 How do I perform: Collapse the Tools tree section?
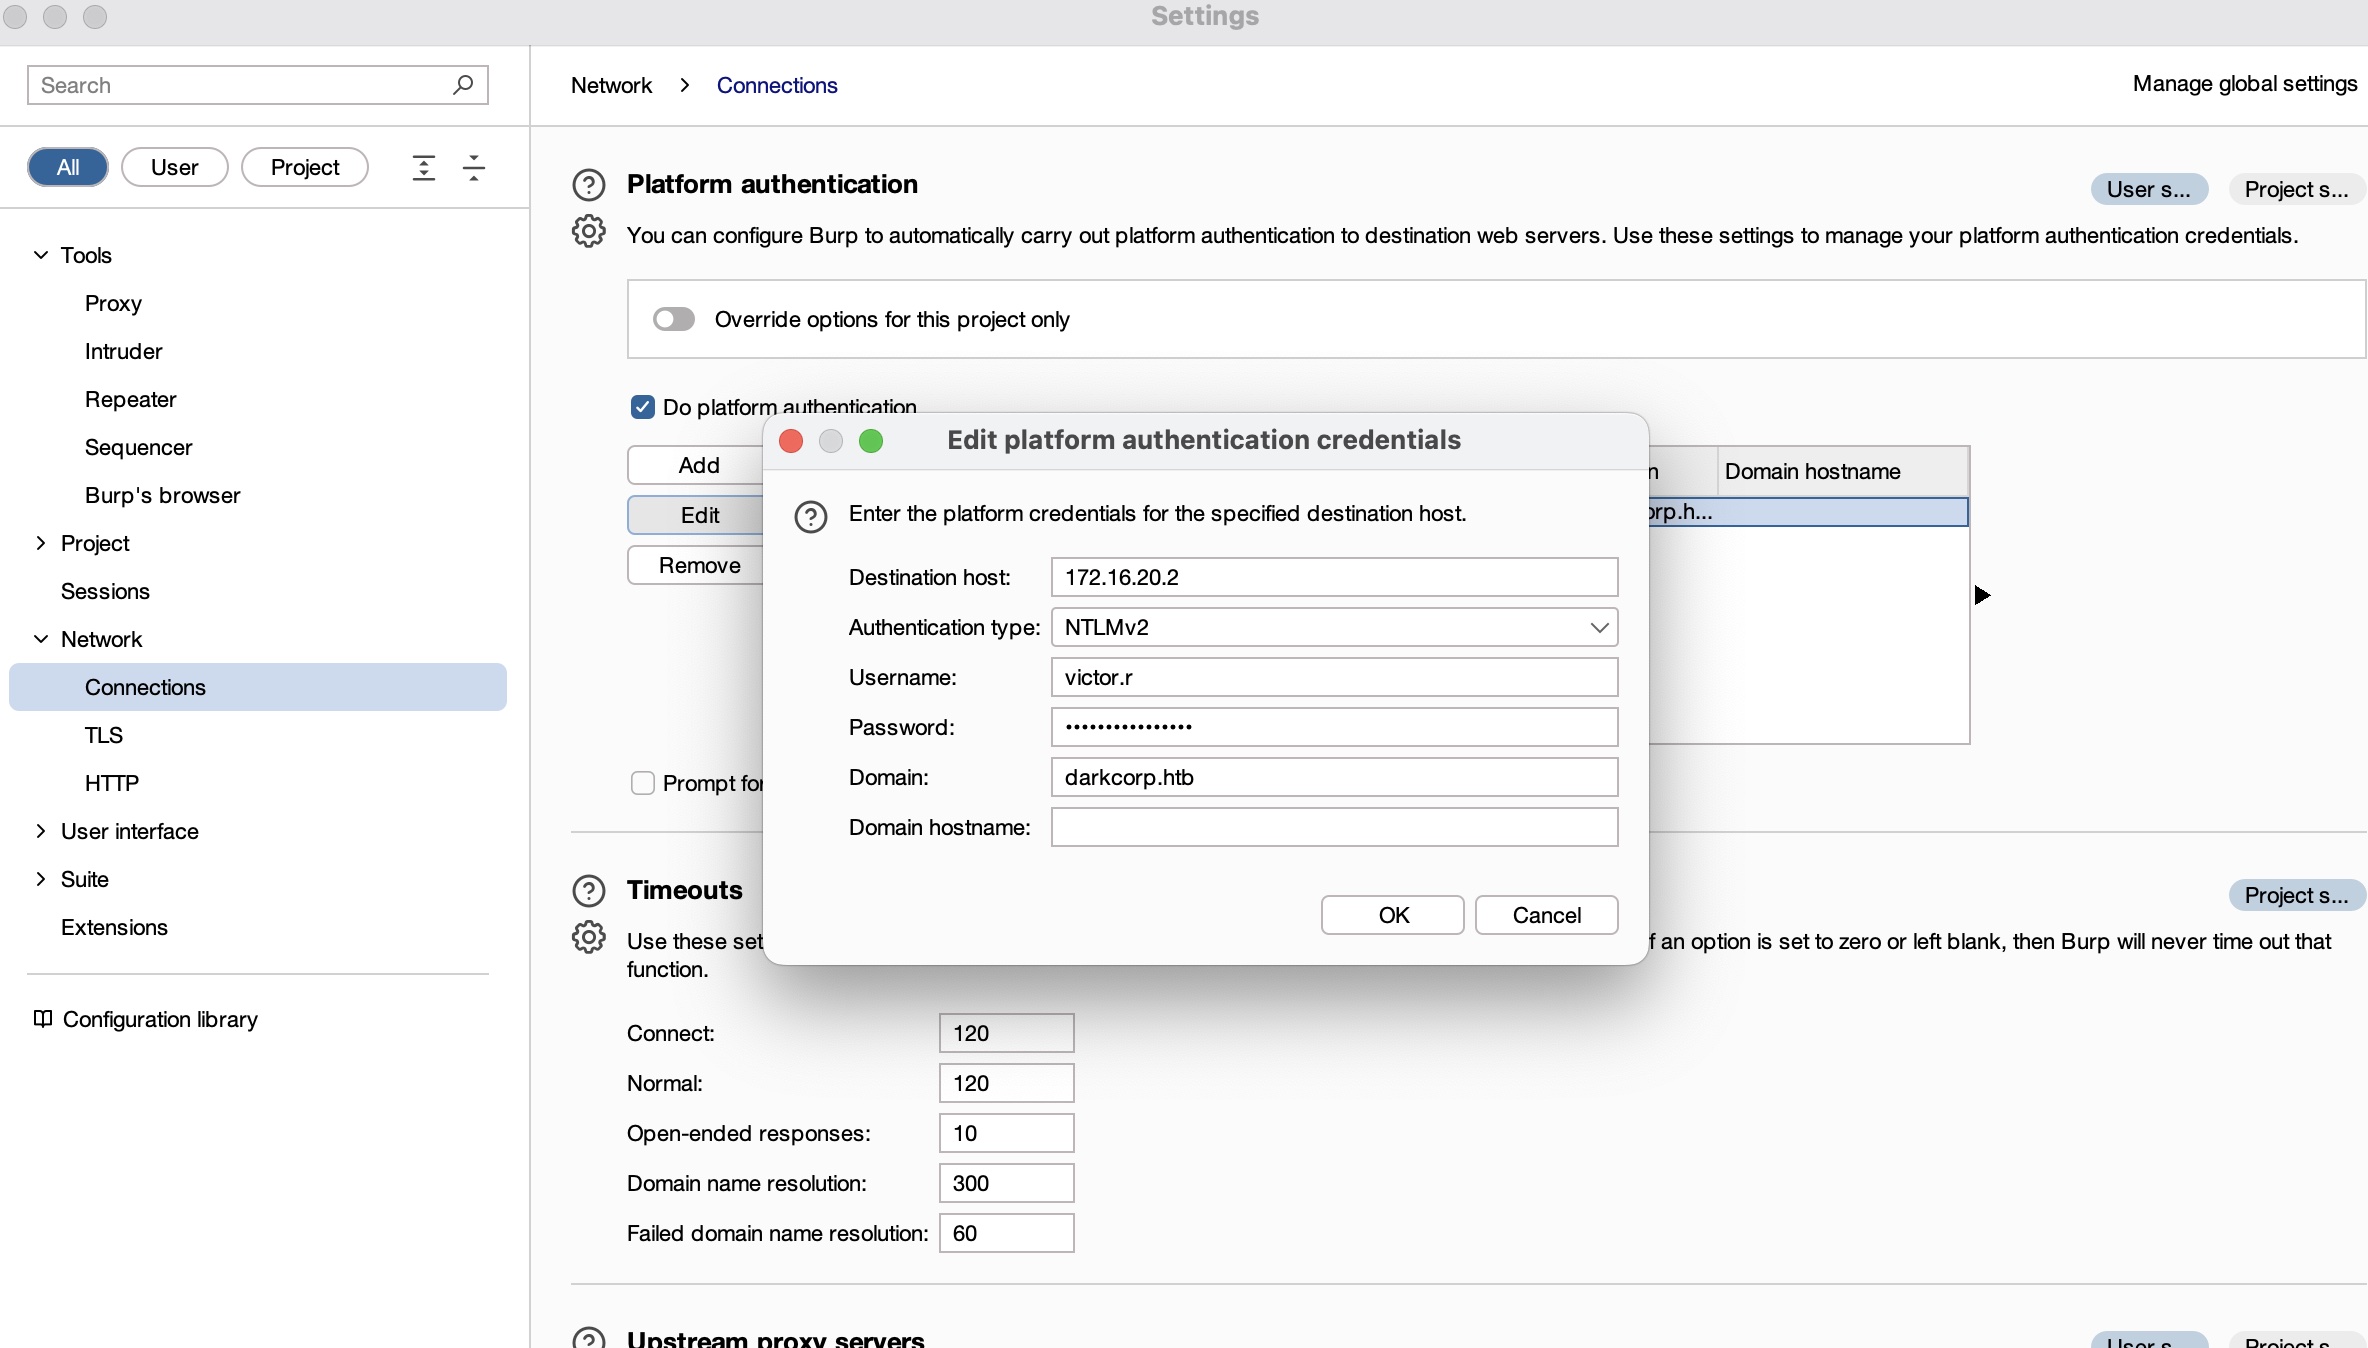pos(41,255)
